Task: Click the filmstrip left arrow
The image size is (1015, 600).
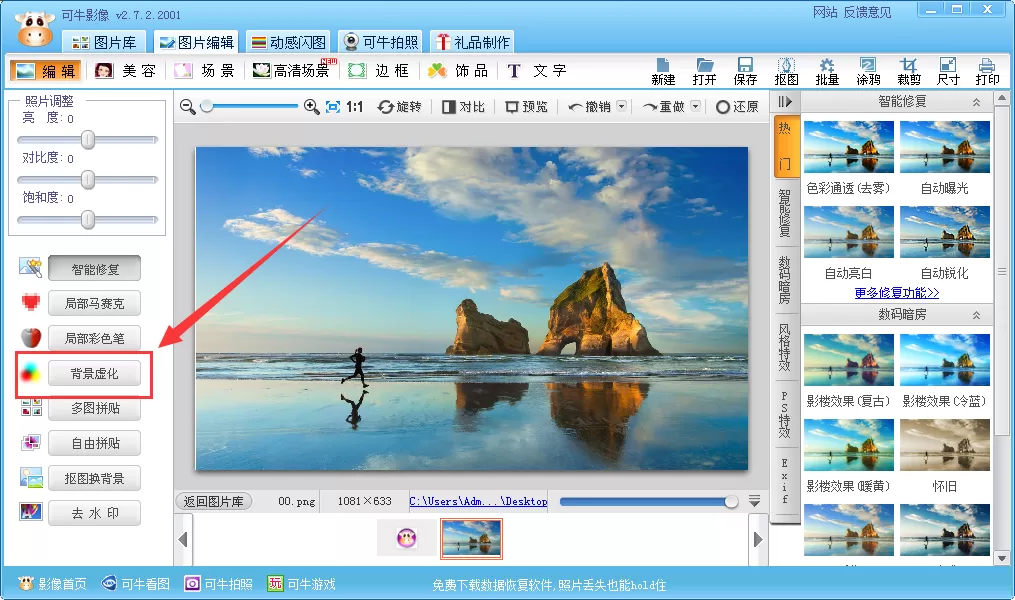Action: (x=183, y=539)
